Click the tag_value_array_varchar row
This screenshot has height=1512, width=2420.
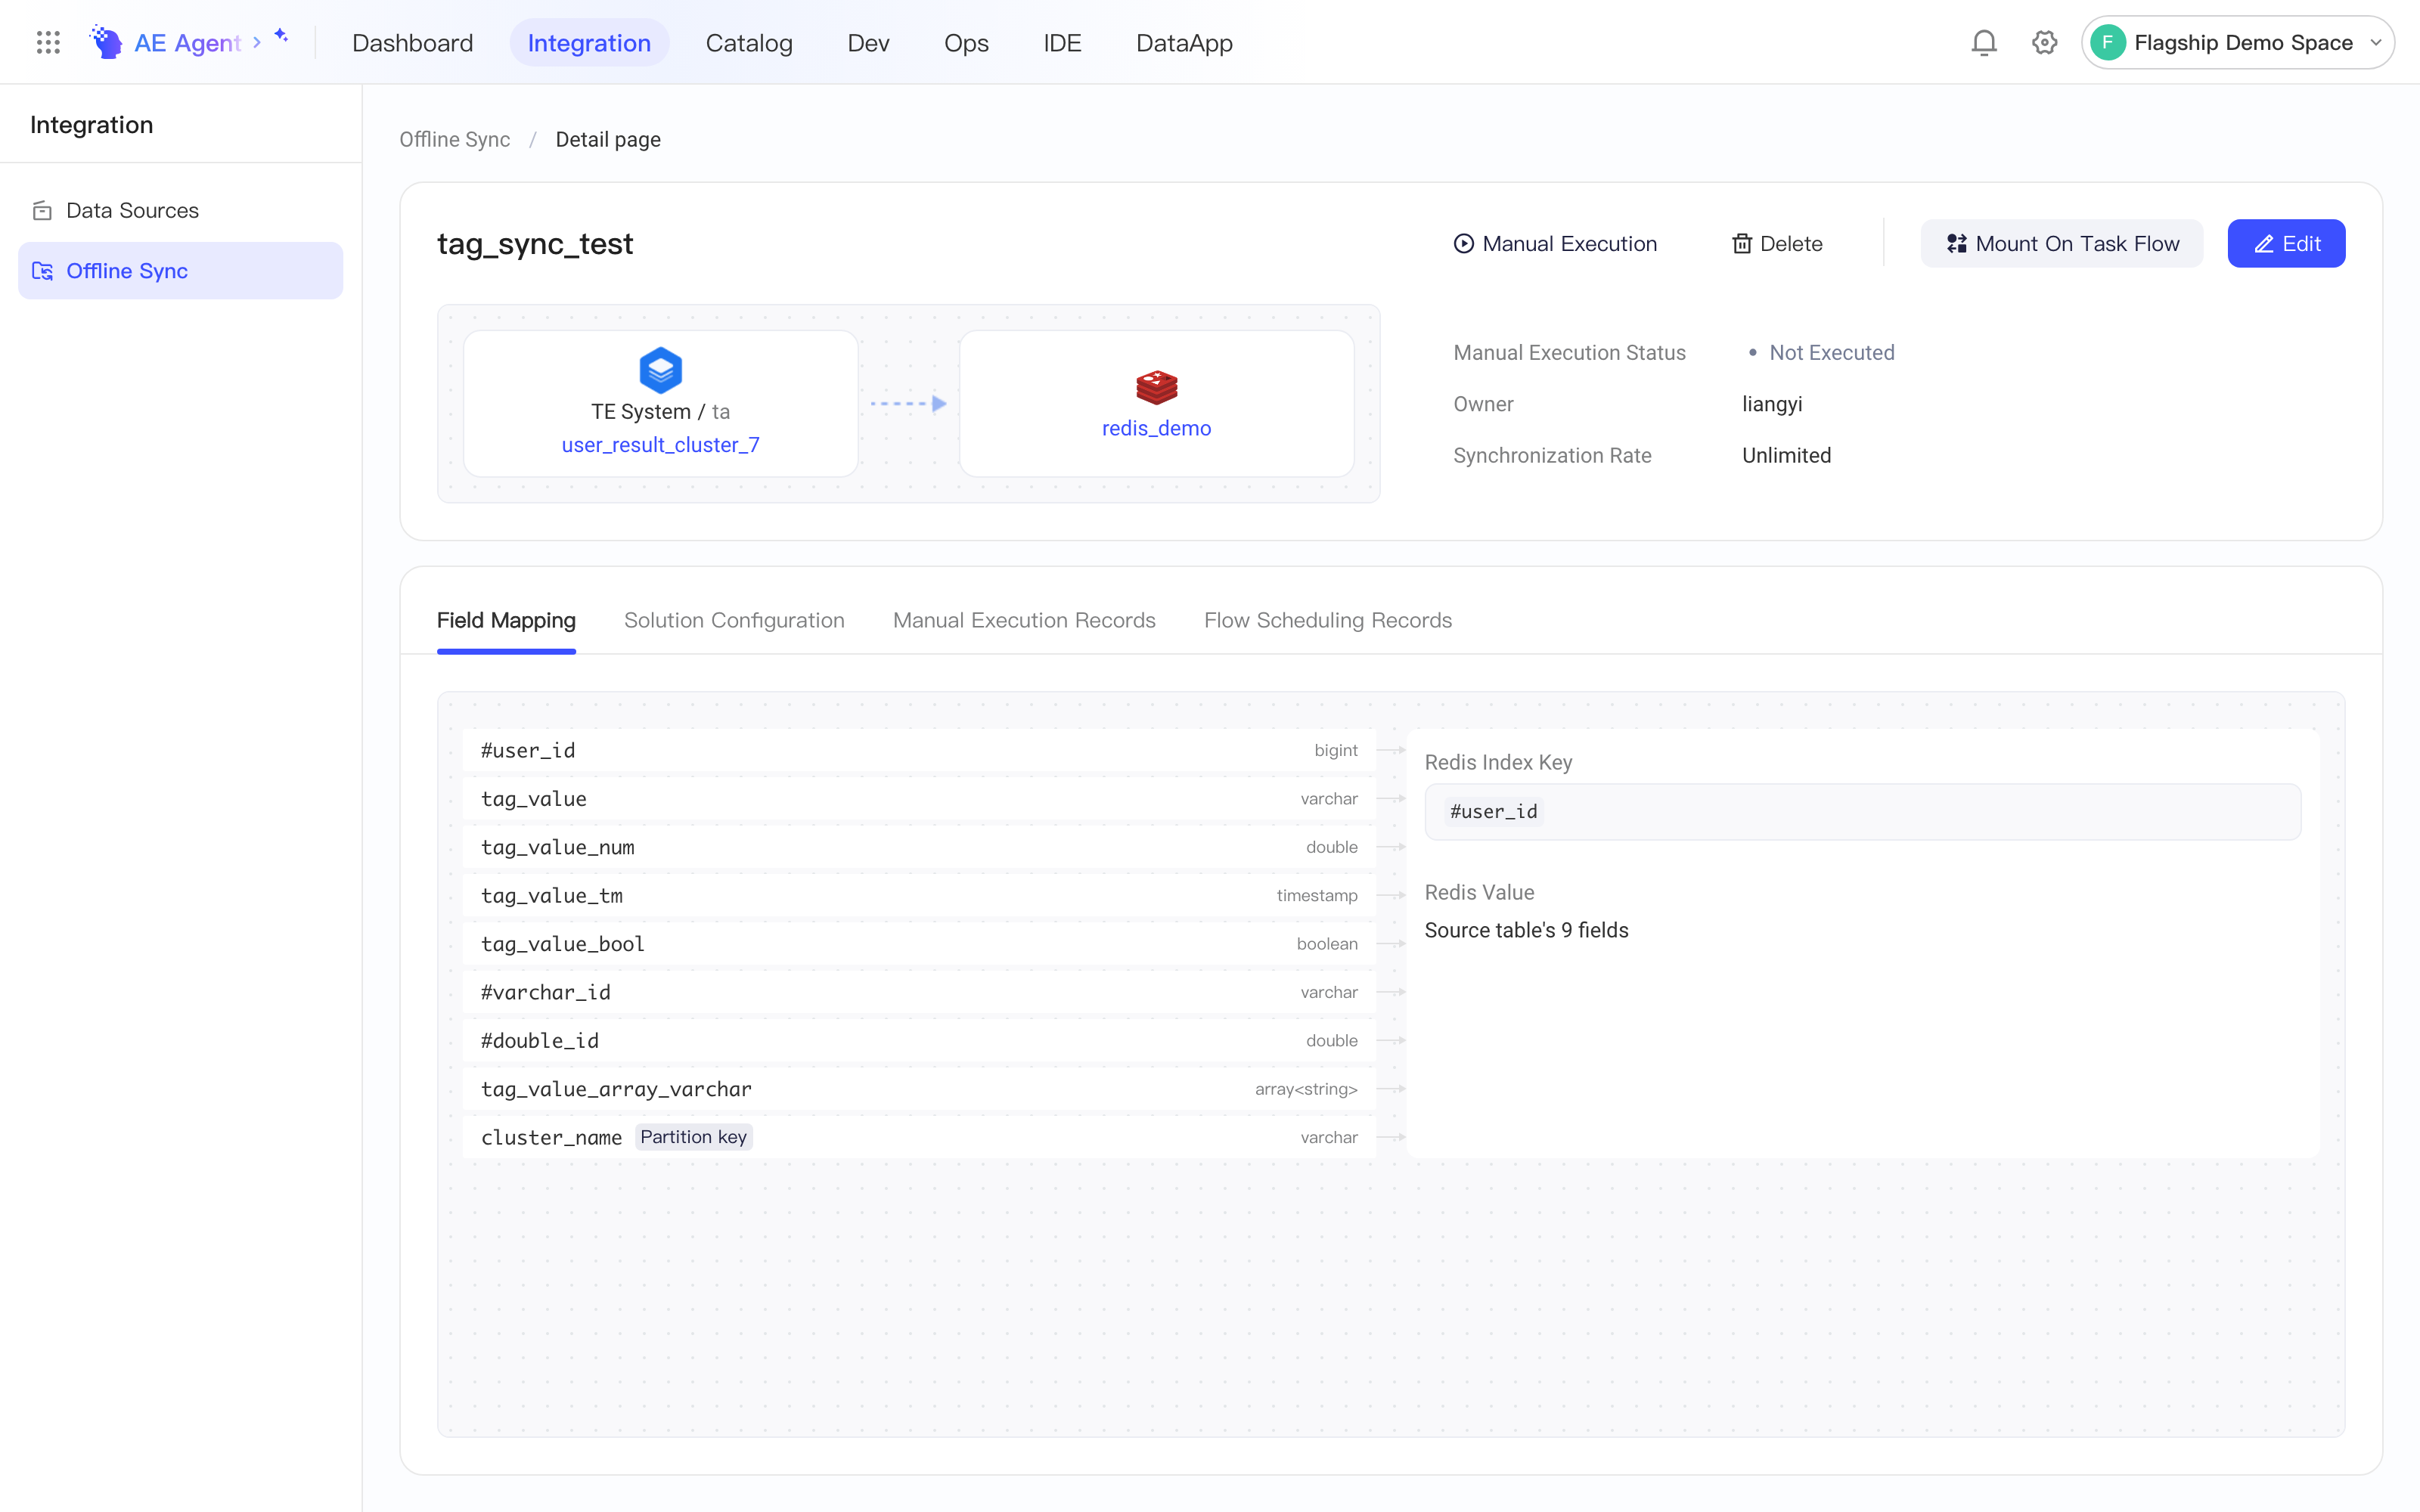(918, 1089)
